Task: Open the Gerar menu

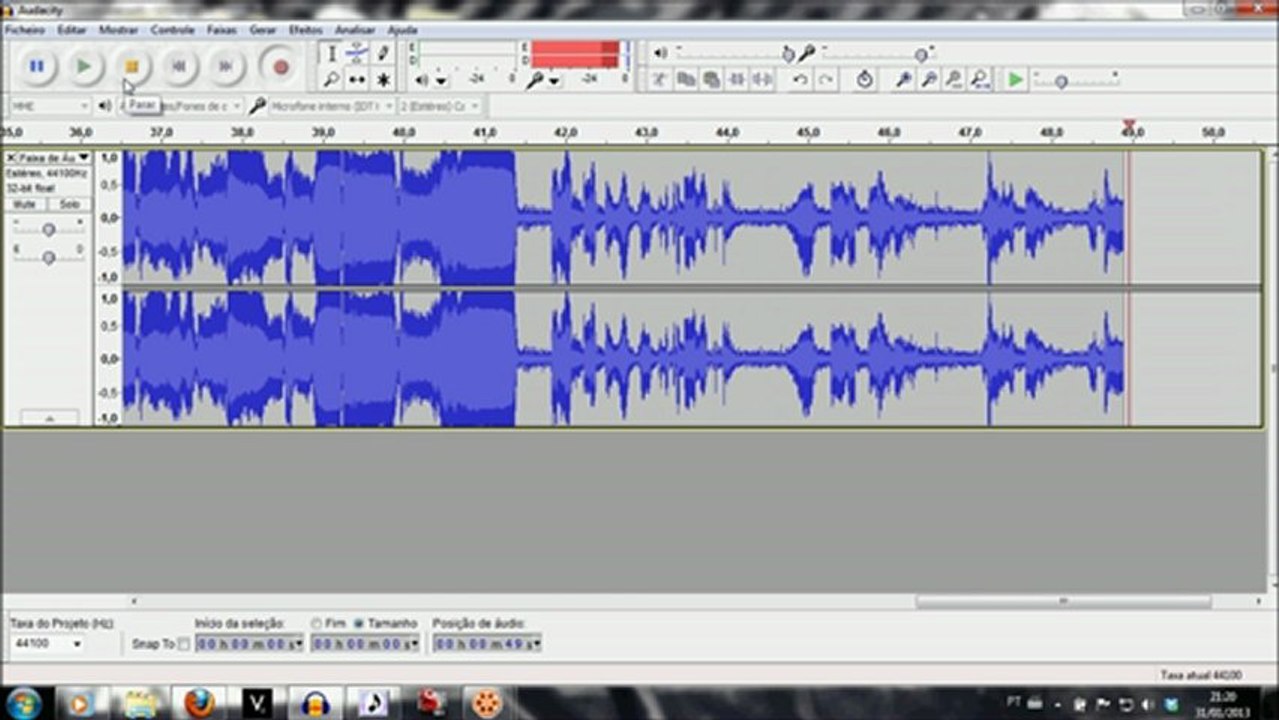Action: click(263, 30)
